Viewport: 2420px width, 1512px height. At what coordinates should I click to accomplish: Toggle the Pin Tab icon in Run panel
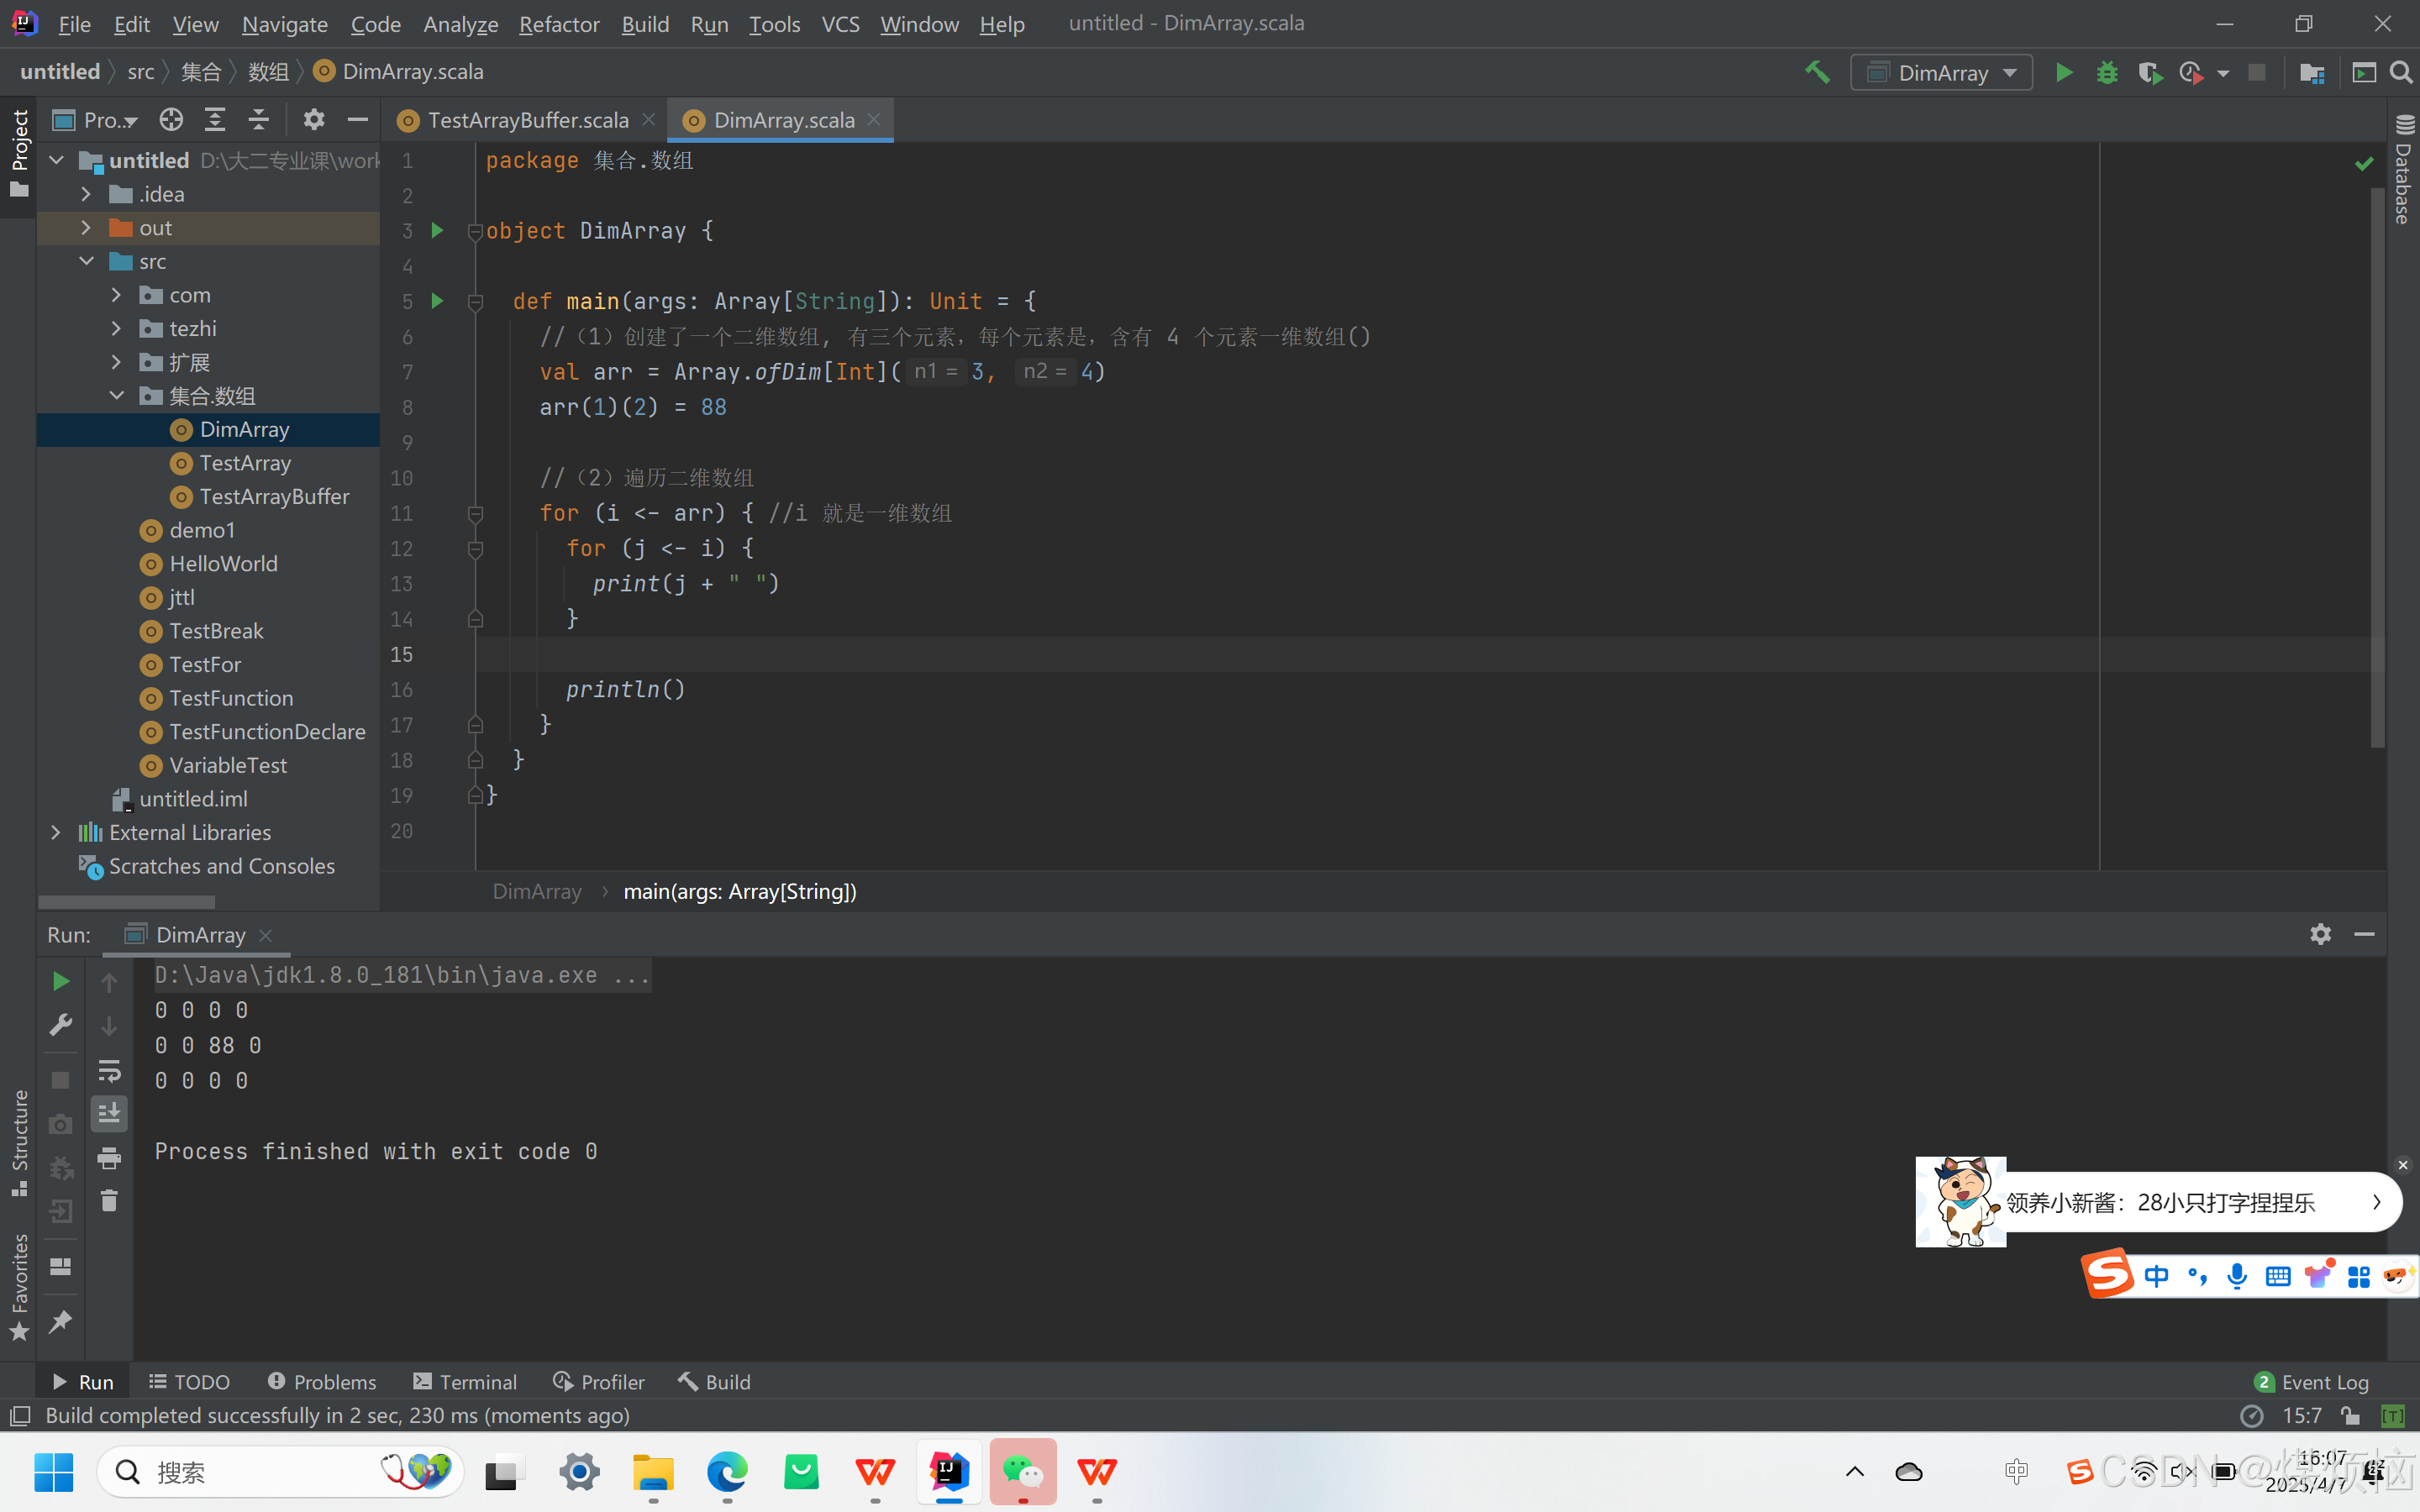click(x=60, y=1322)
